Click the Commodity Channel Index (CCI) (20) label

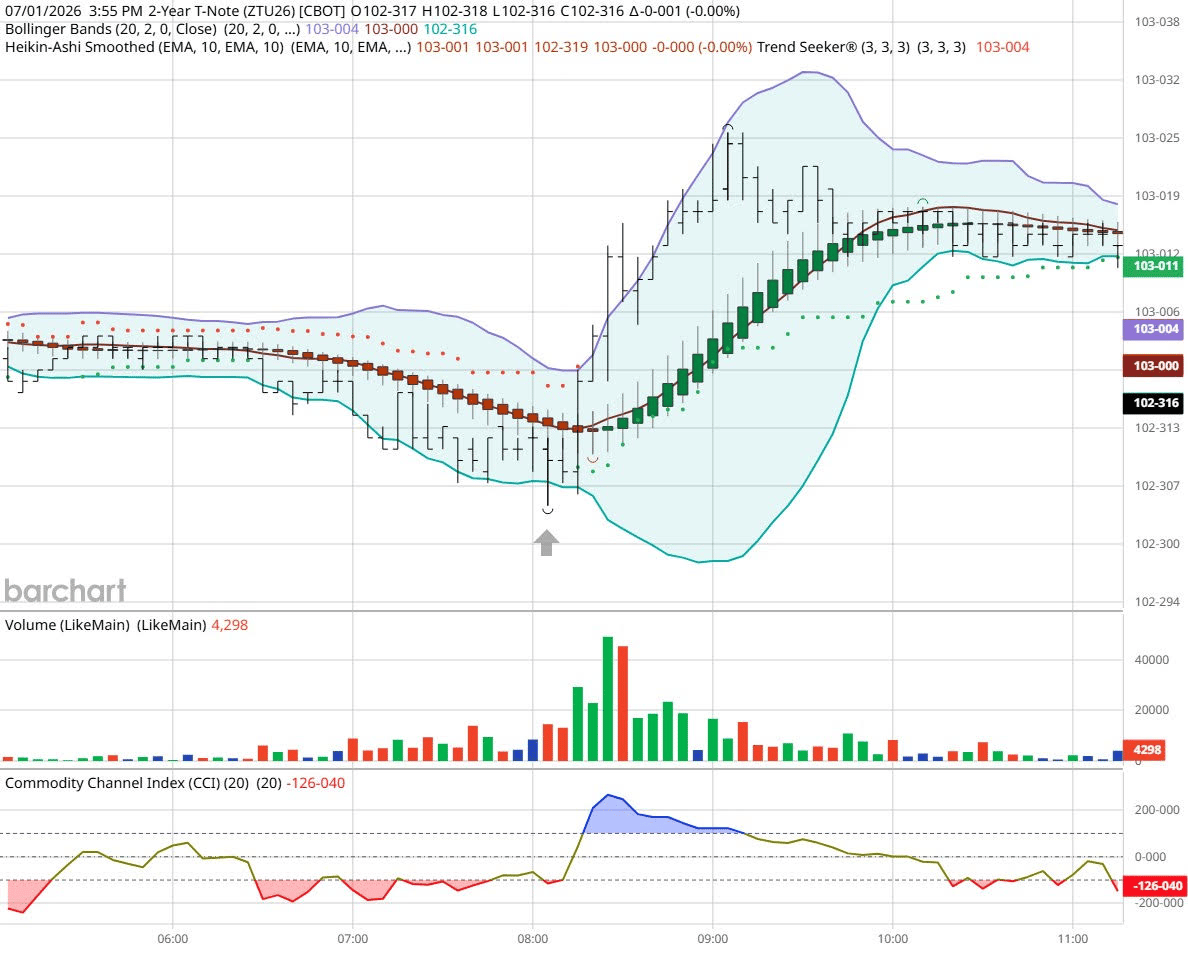point(127,783)
